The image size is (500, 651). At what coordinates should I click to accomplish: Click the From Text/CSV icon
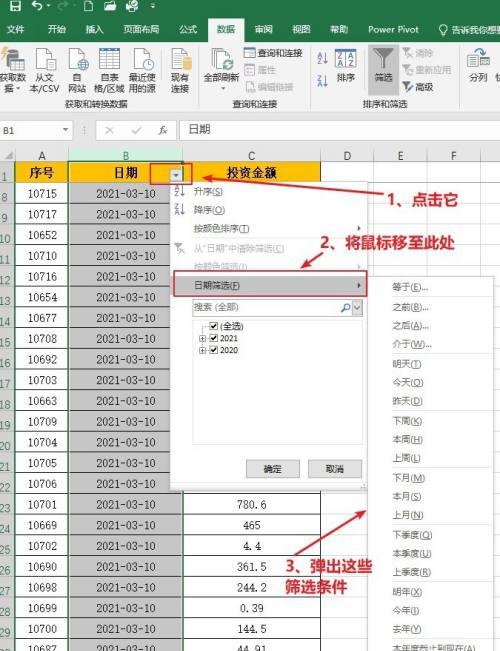[x=45, y=59]
